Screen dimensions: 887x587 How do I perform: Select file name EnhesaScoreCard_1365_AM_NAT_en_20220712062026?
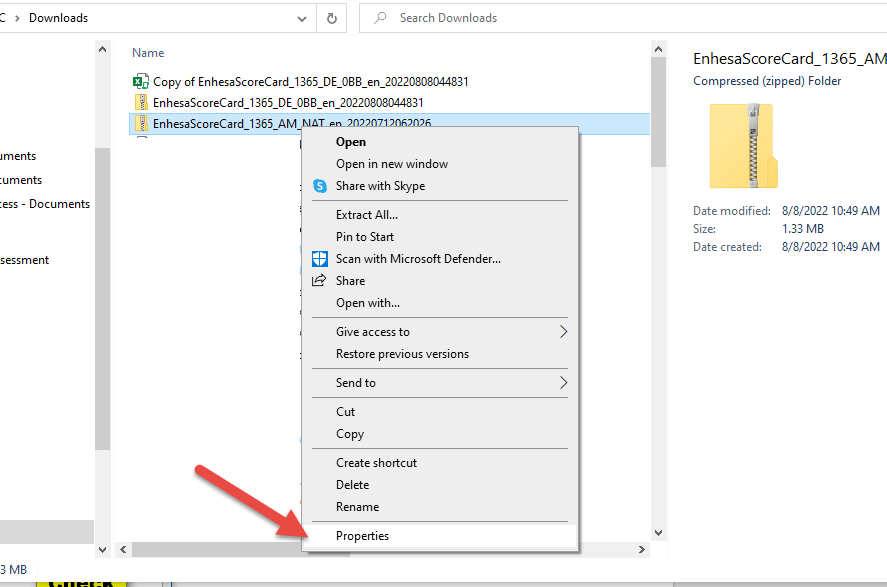pos(292,123)
